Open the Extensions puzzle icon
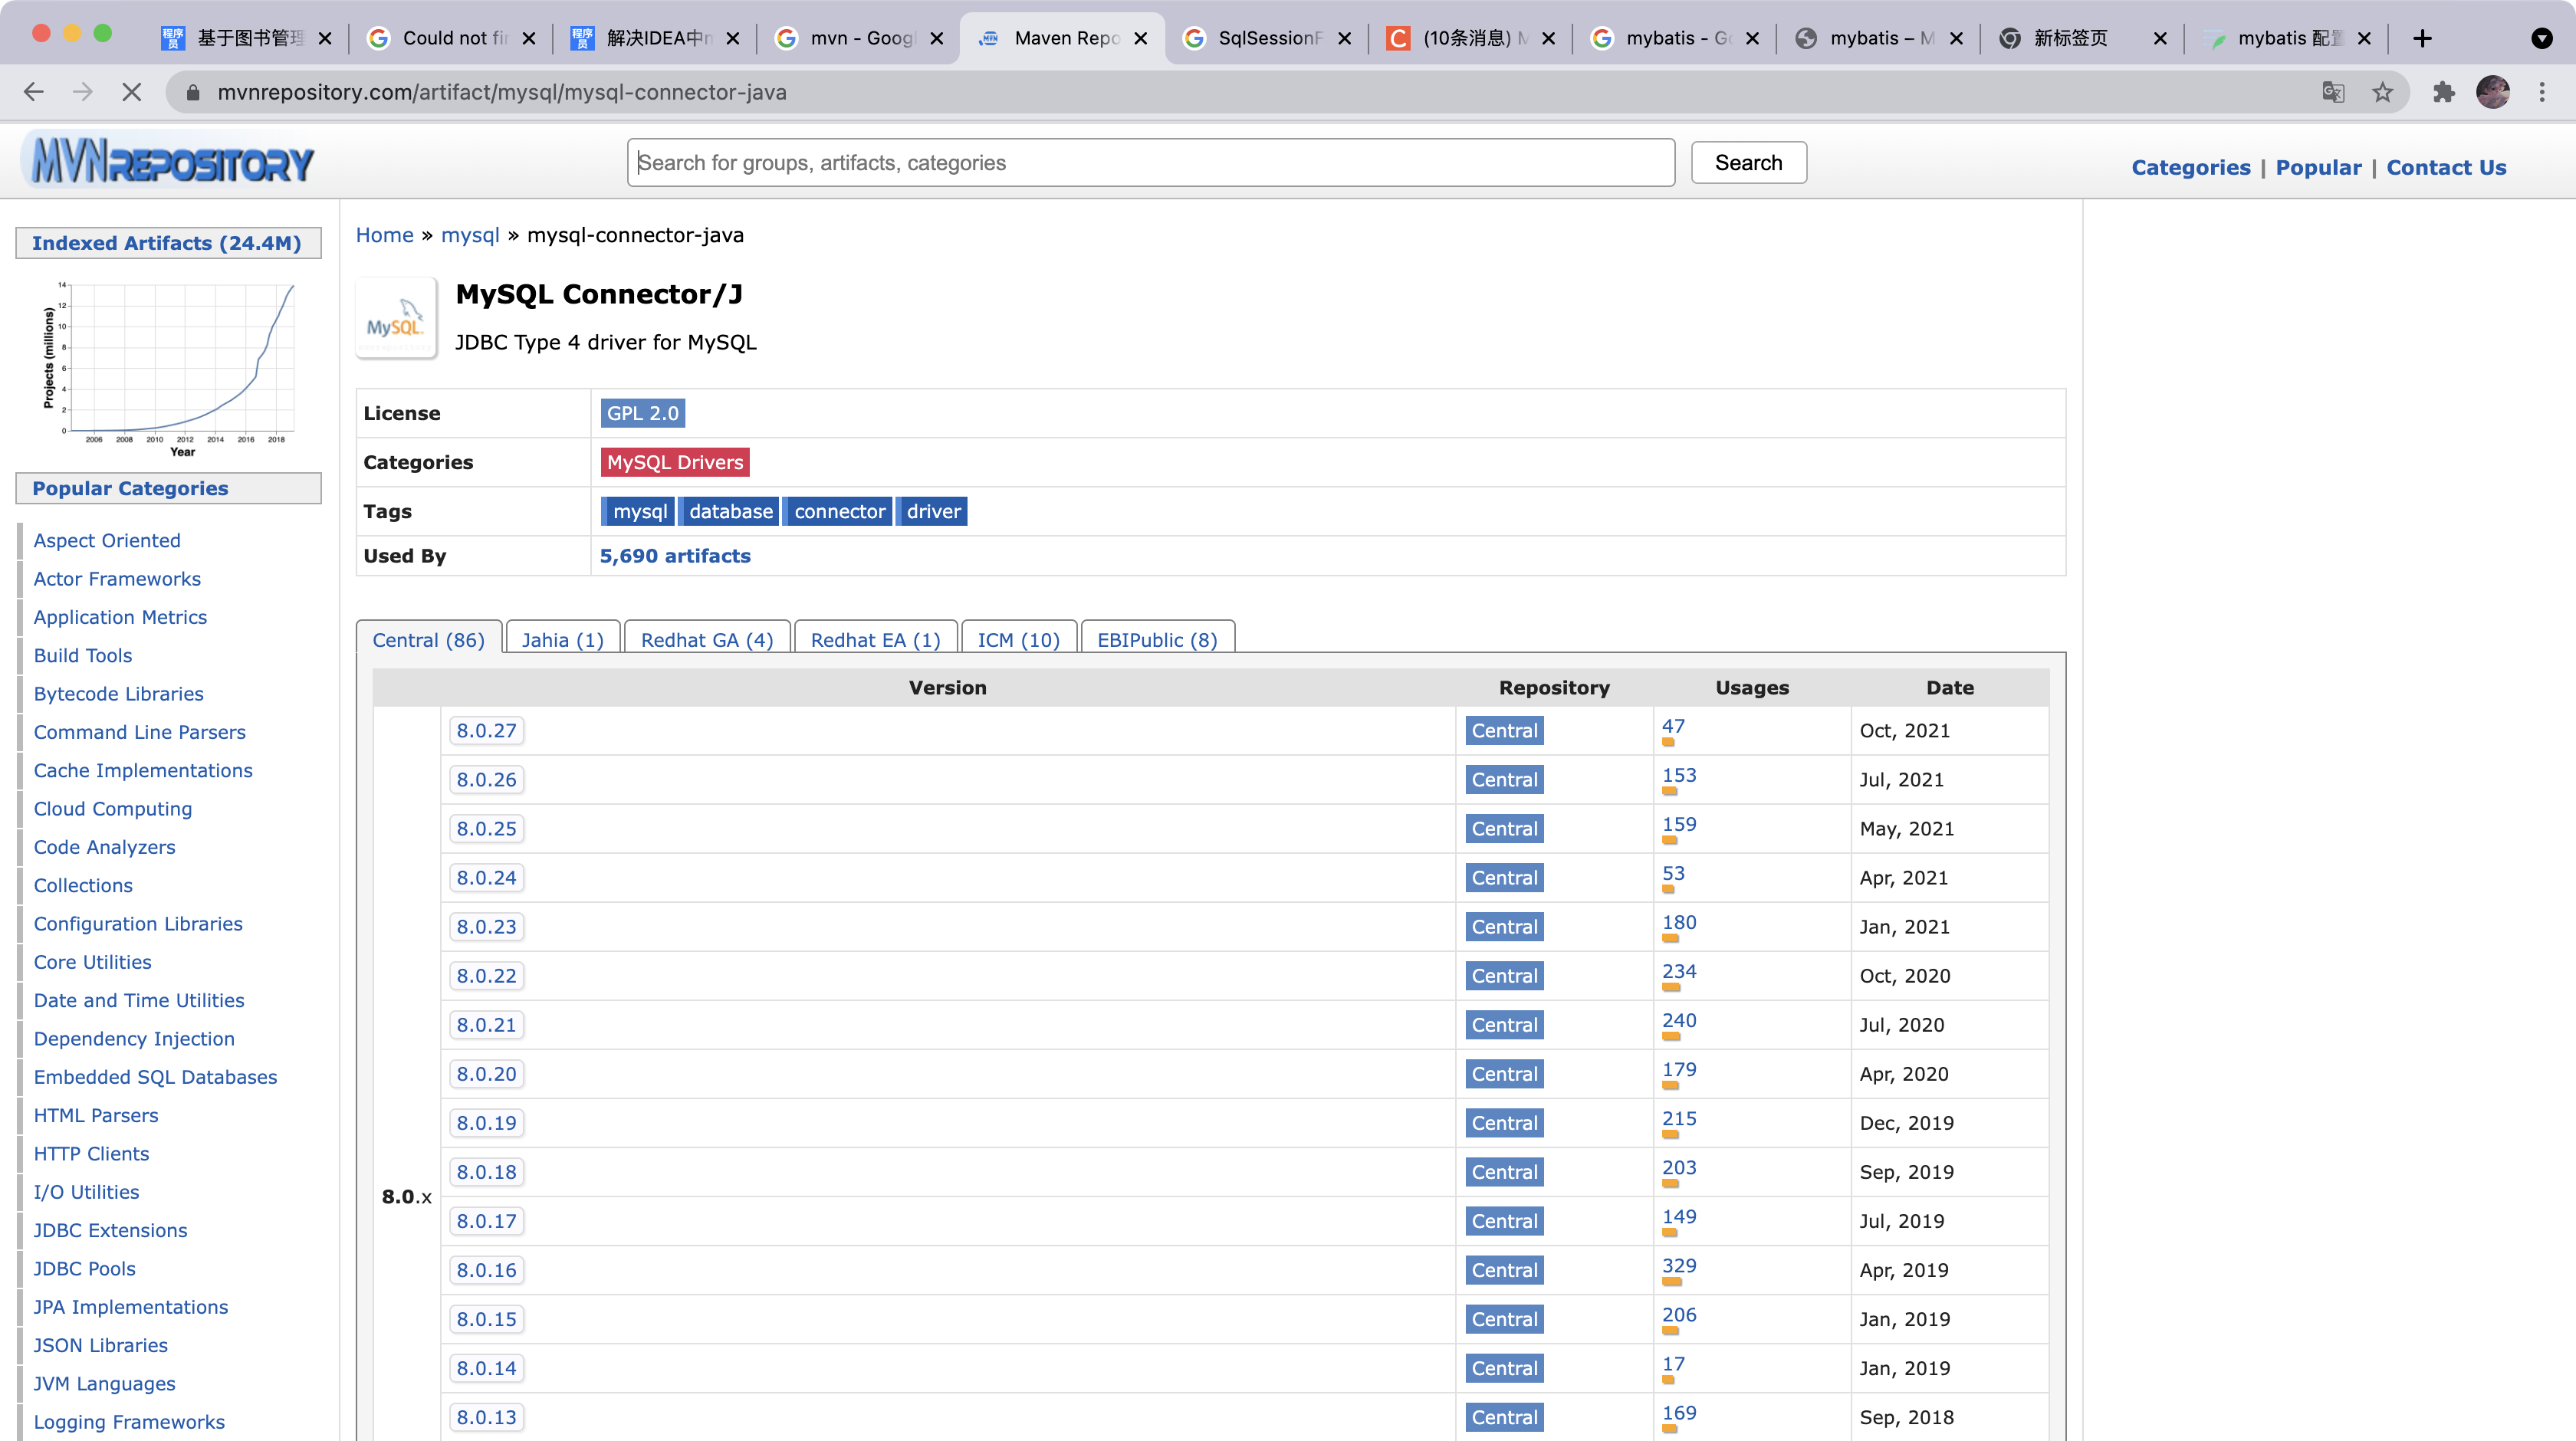Viewport: 2576px width, 1441px height. pyautogui.click(x=2444, y=92)
